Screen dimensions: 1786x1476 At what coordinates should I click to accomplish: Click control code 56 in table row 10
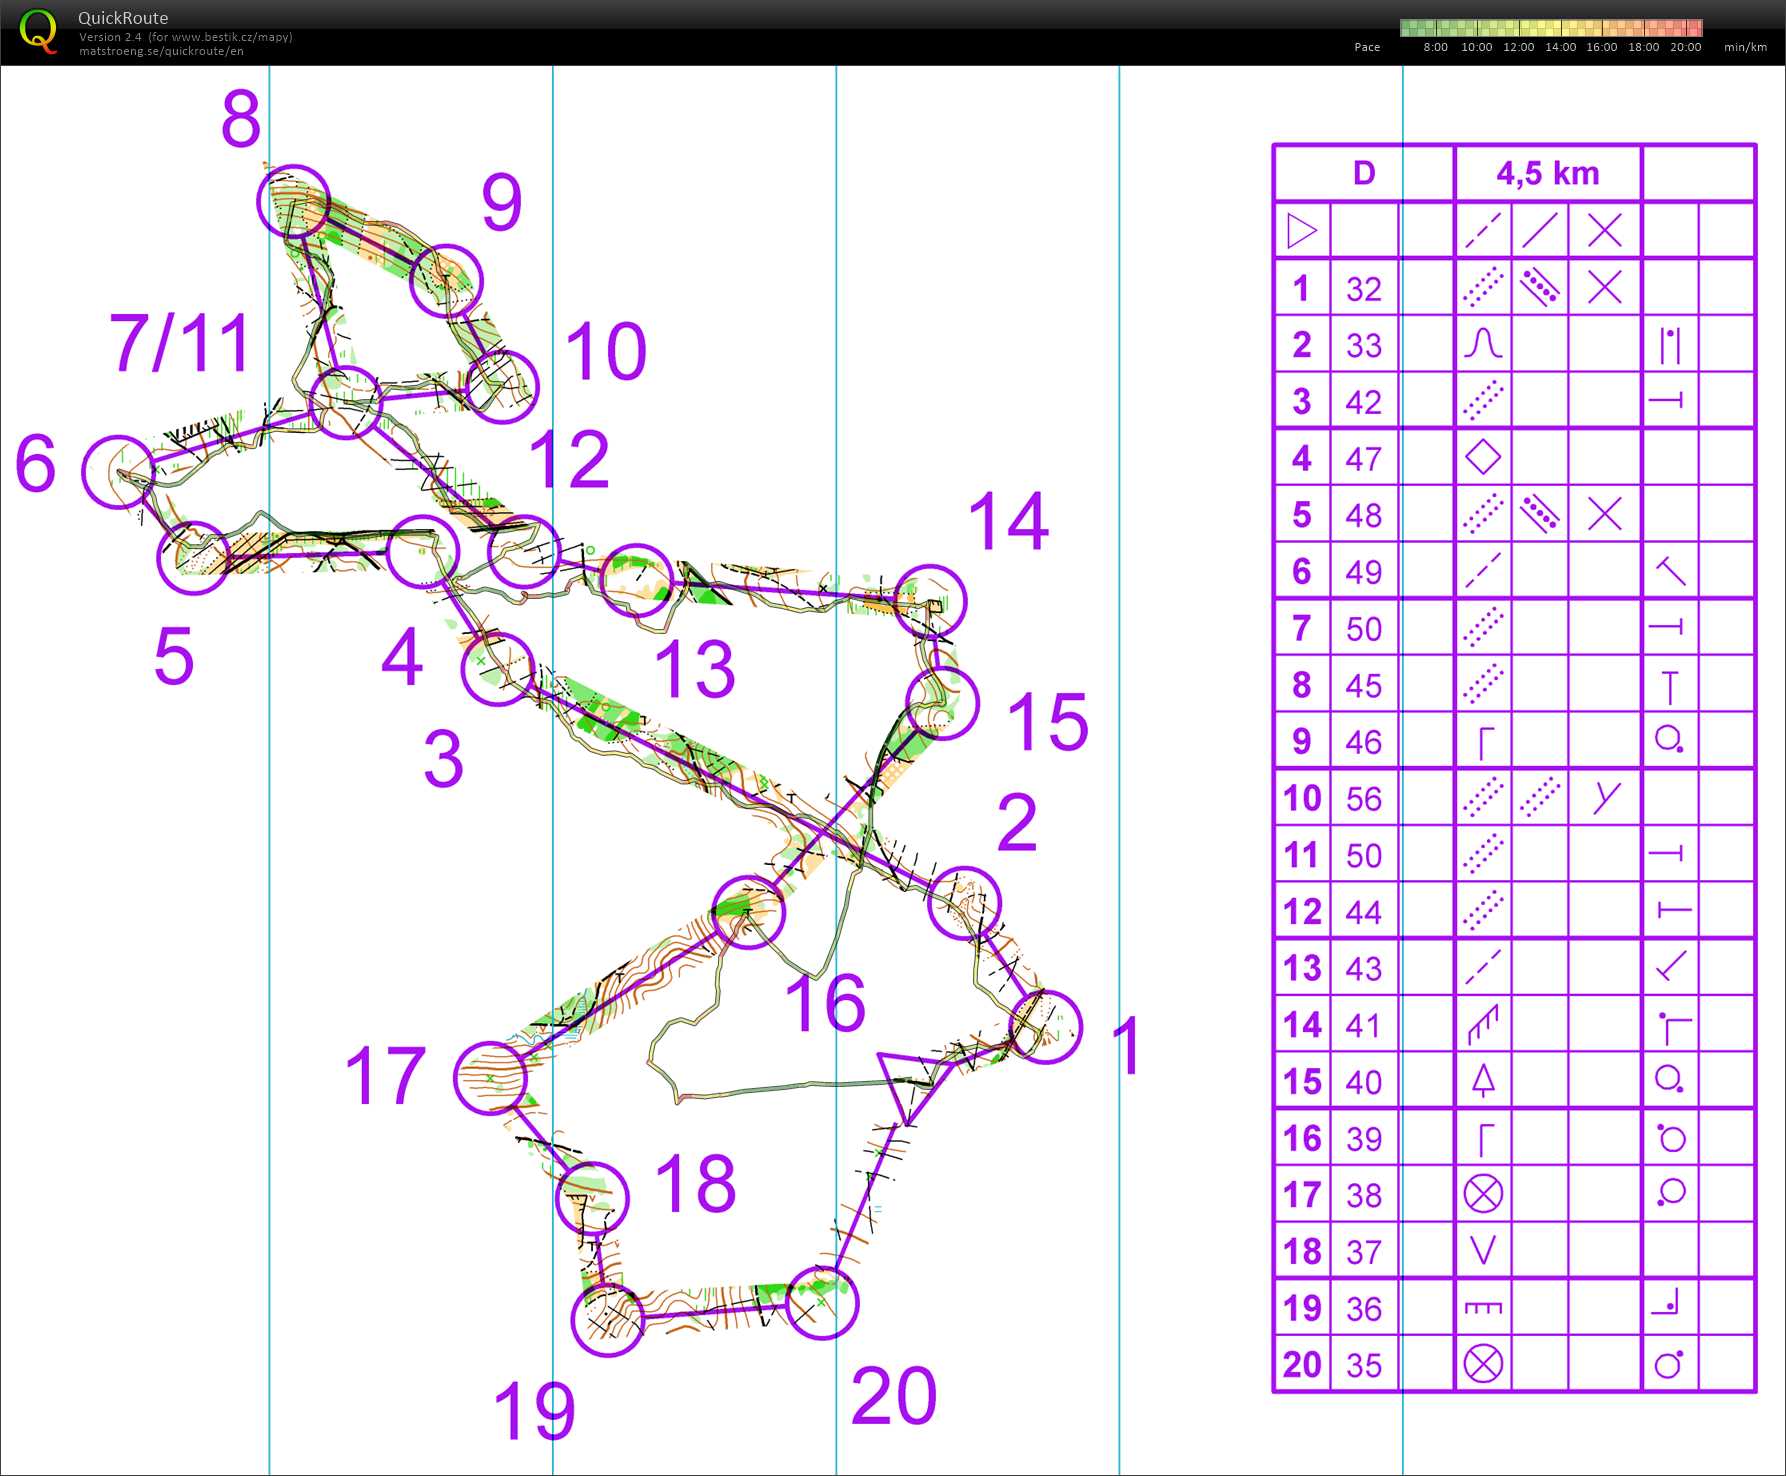[1363, 799]
